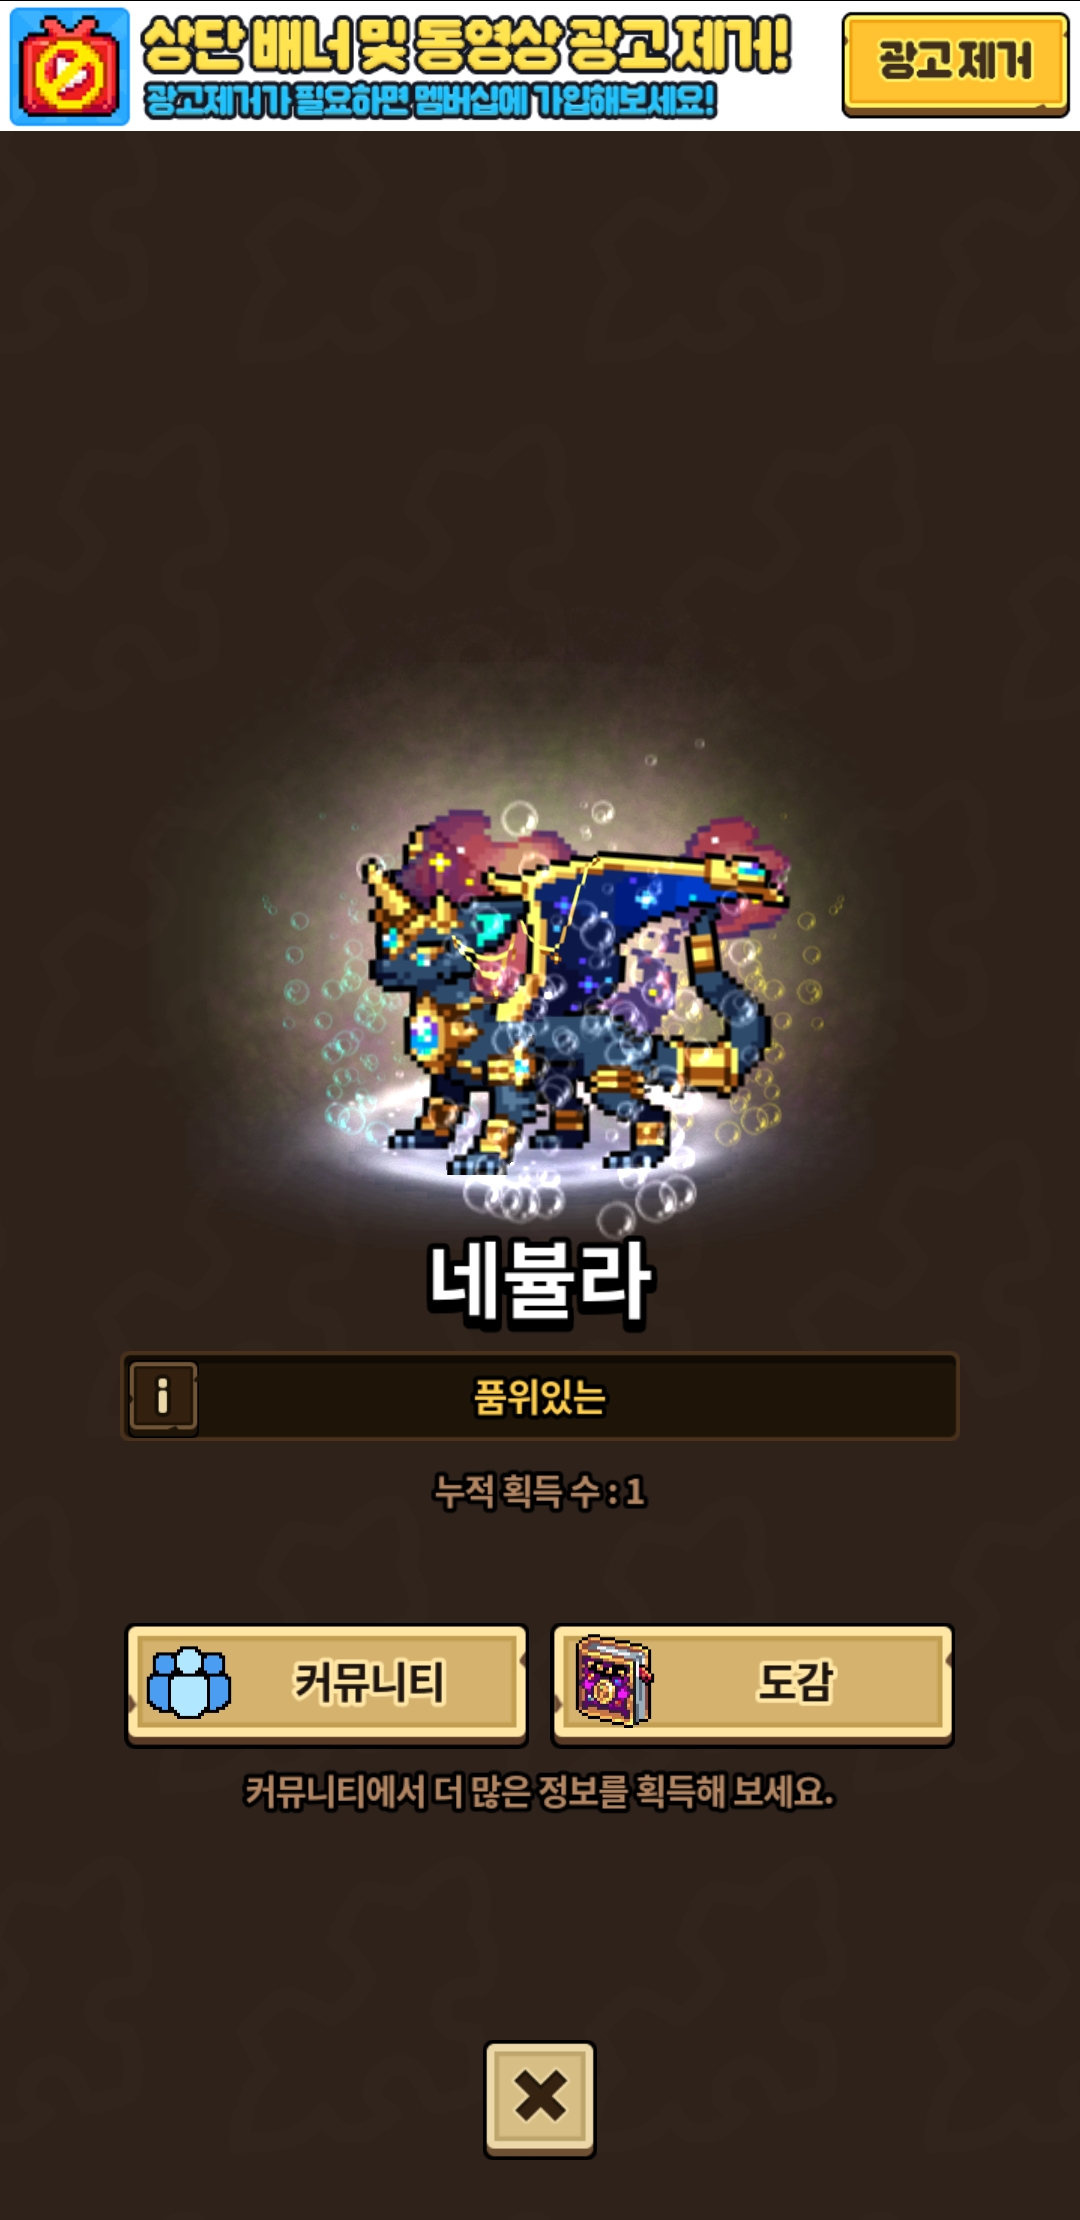Open the 커뮤니티 button
The height and width of the screenshot is (2220, 1080).
click(327, 1684)
